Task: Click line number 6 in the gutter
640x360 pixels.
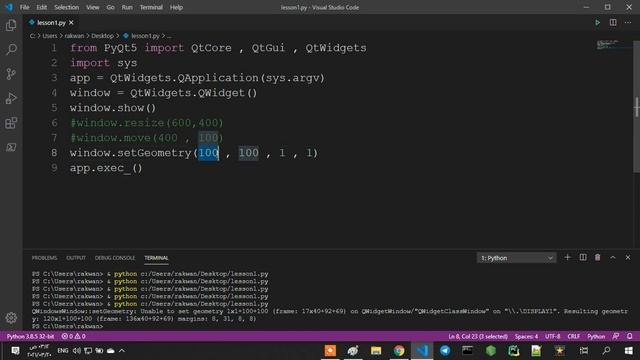Action: 55,123
